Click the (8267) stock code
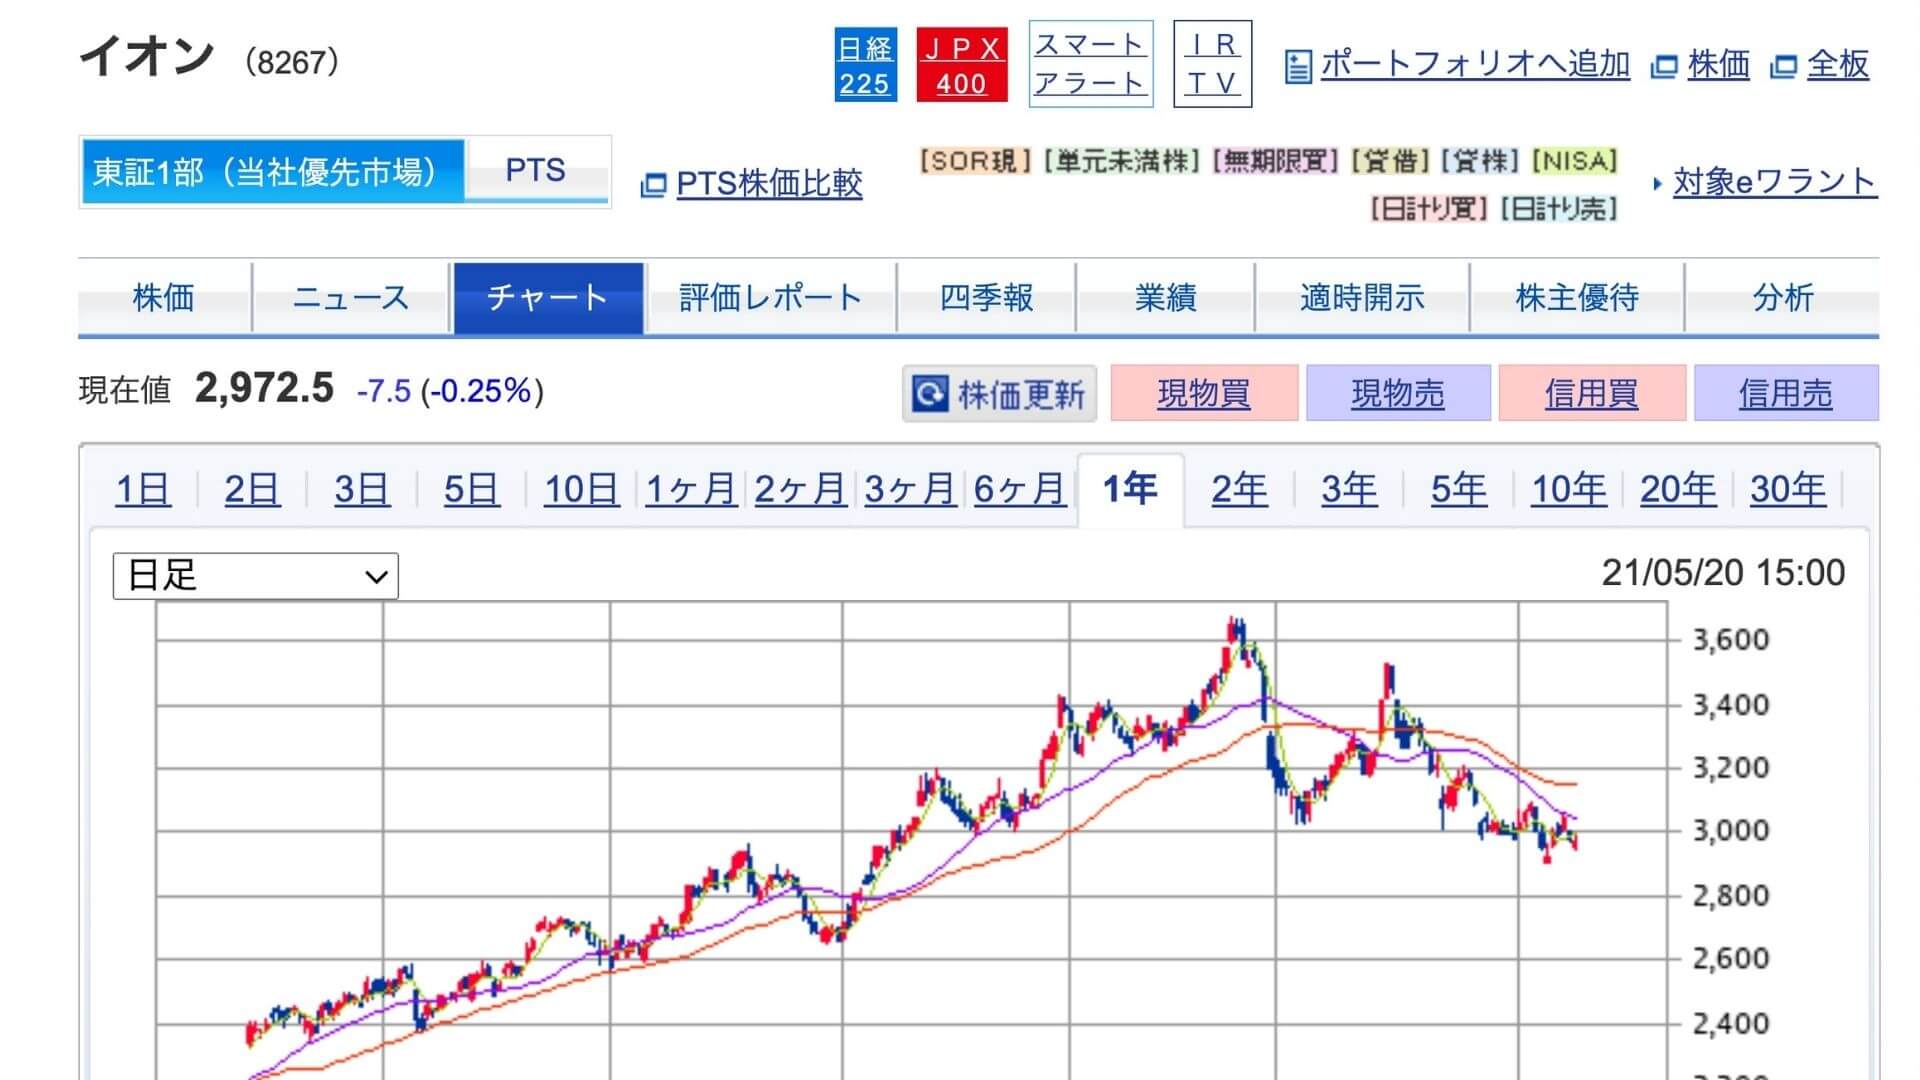Viewport: 1920px width, 1080px height. coord(292,62)
